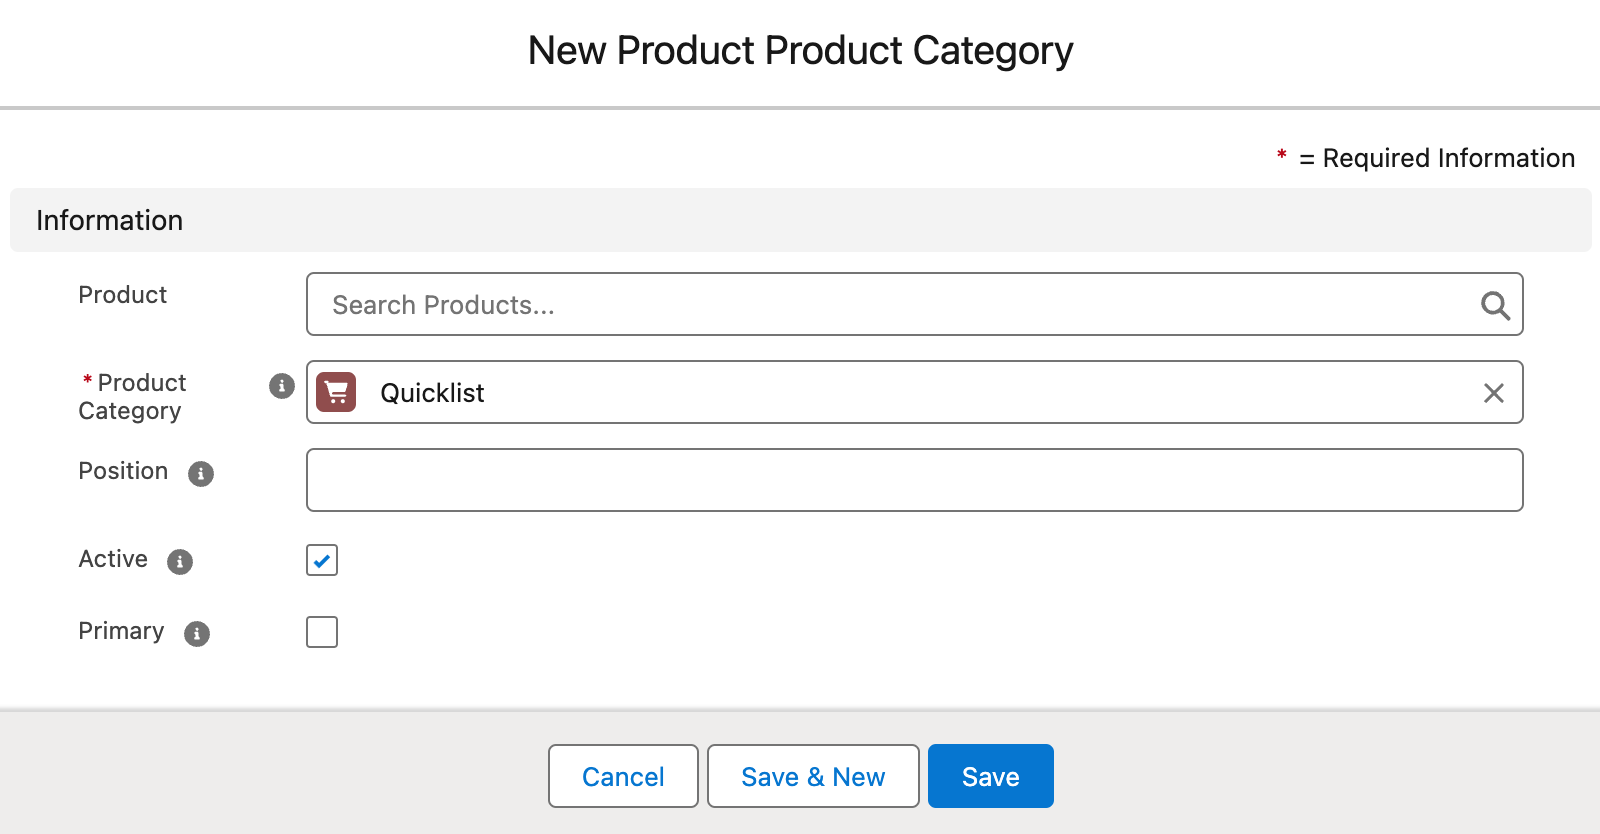1600x834 pixels.
Task: Show help for the Position field
Action: [201, 474]
